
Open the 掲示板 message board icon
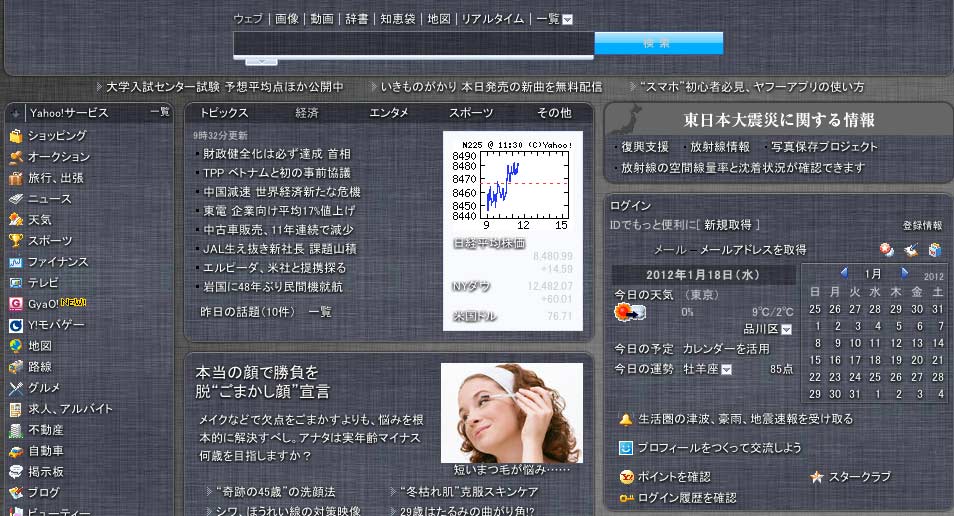pyautogui.click(x=15, y=472)
